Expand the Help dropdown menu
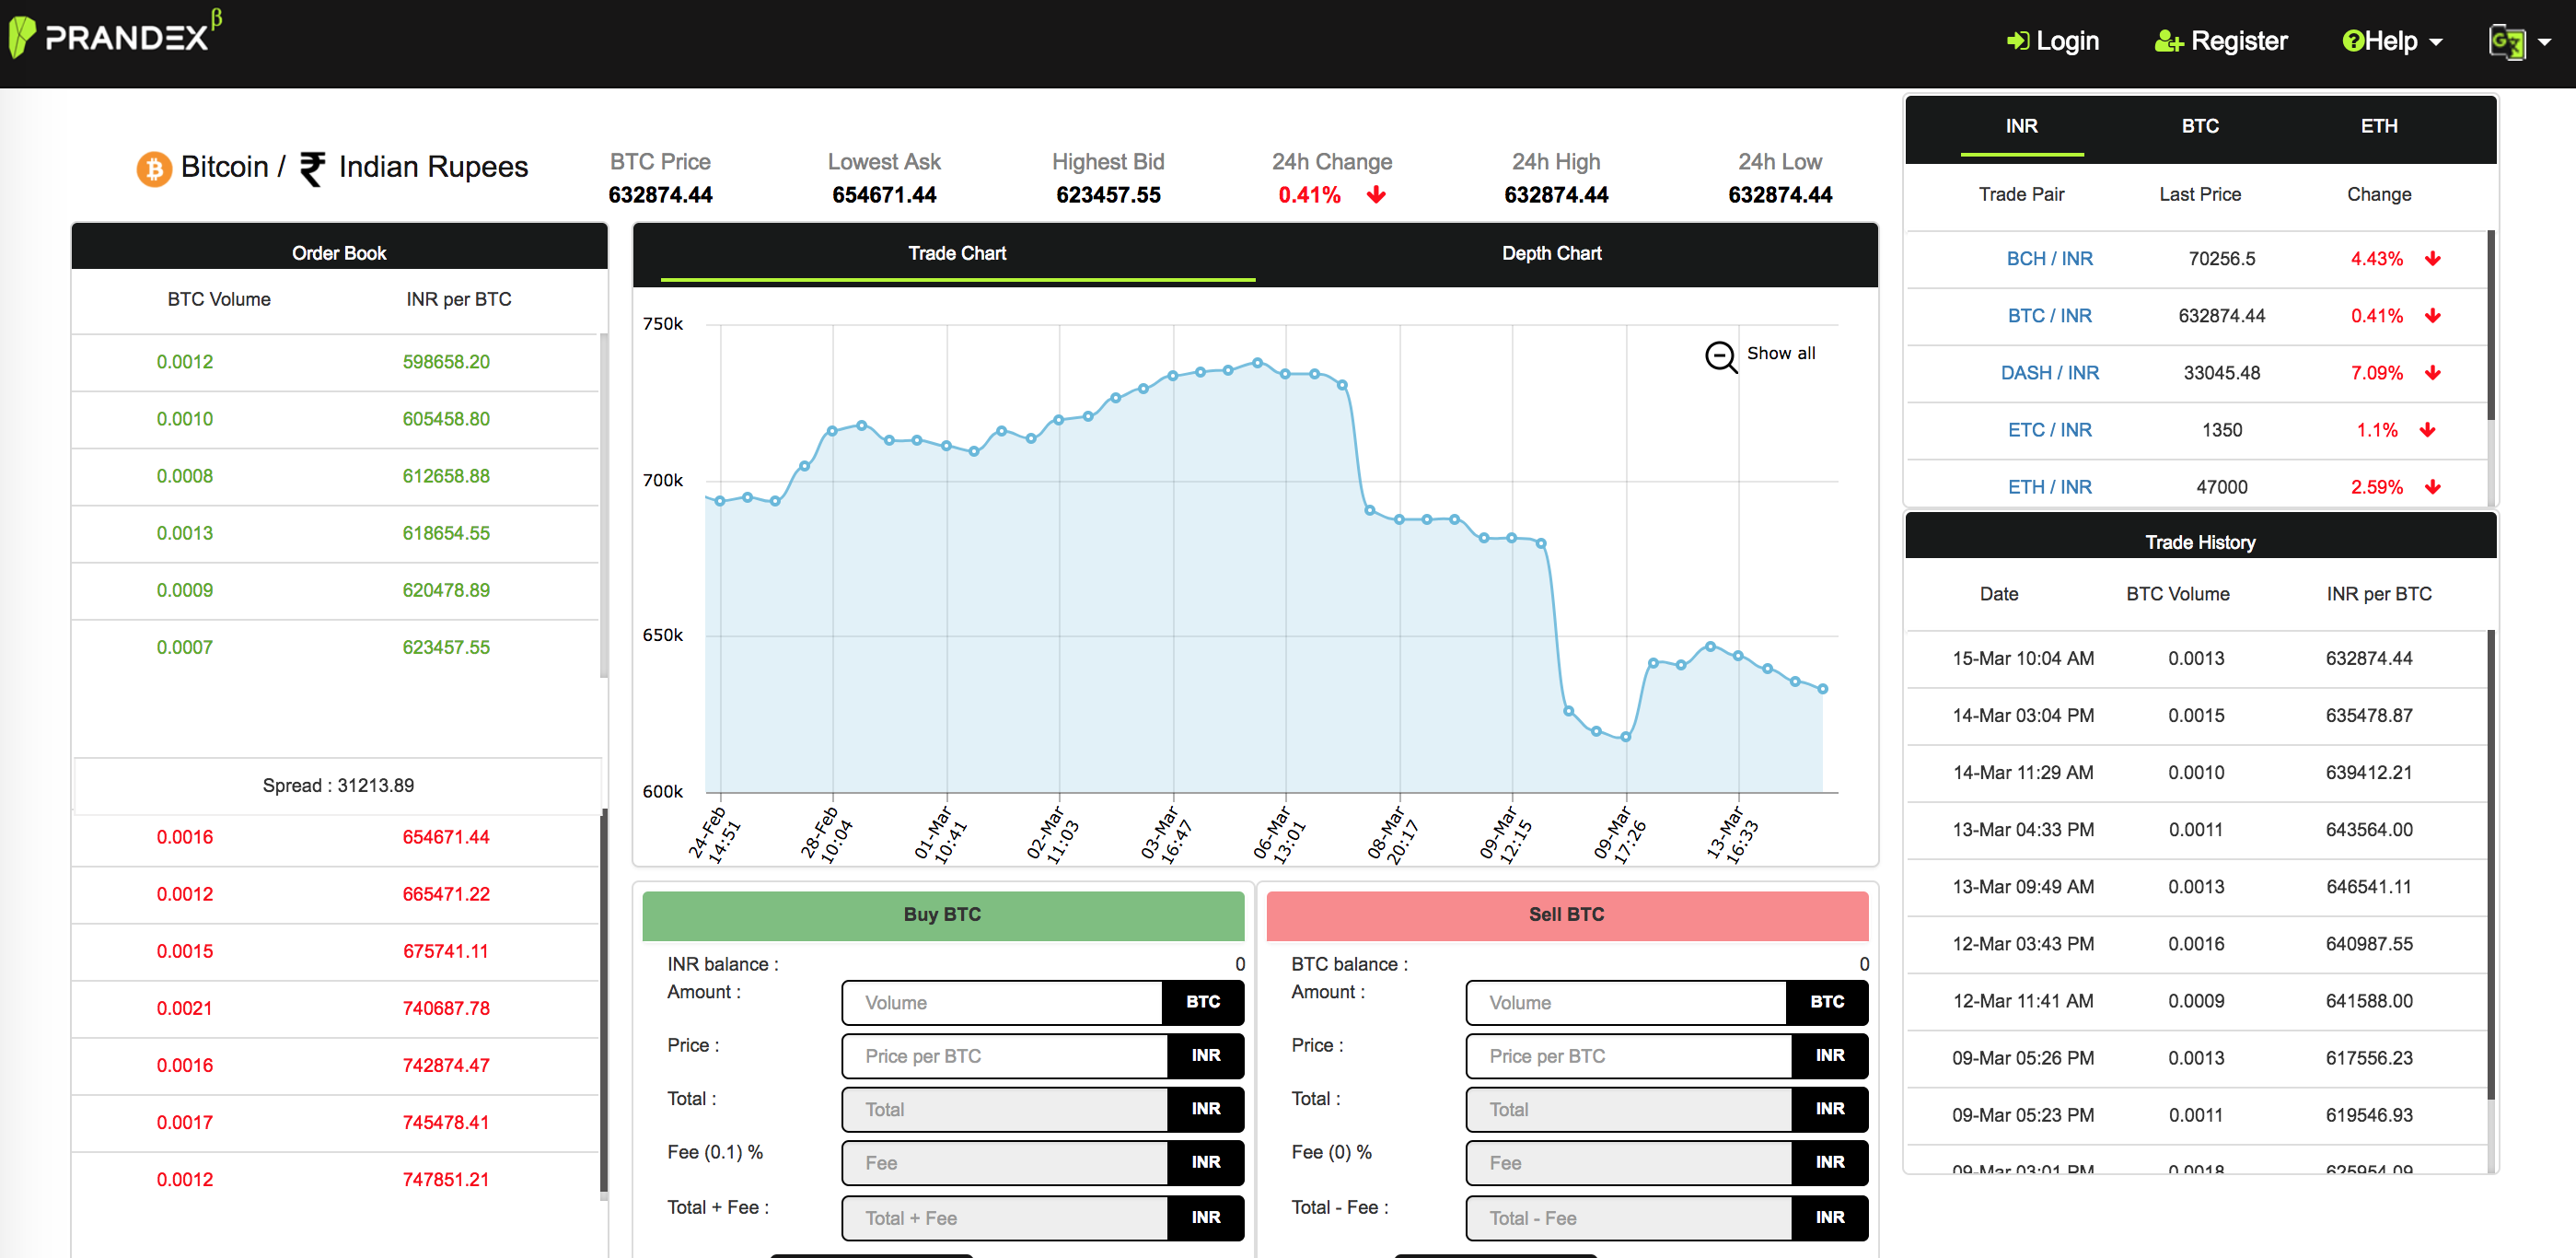The height and width of the screenshot is (1258, 2576). pos(2392,41)
